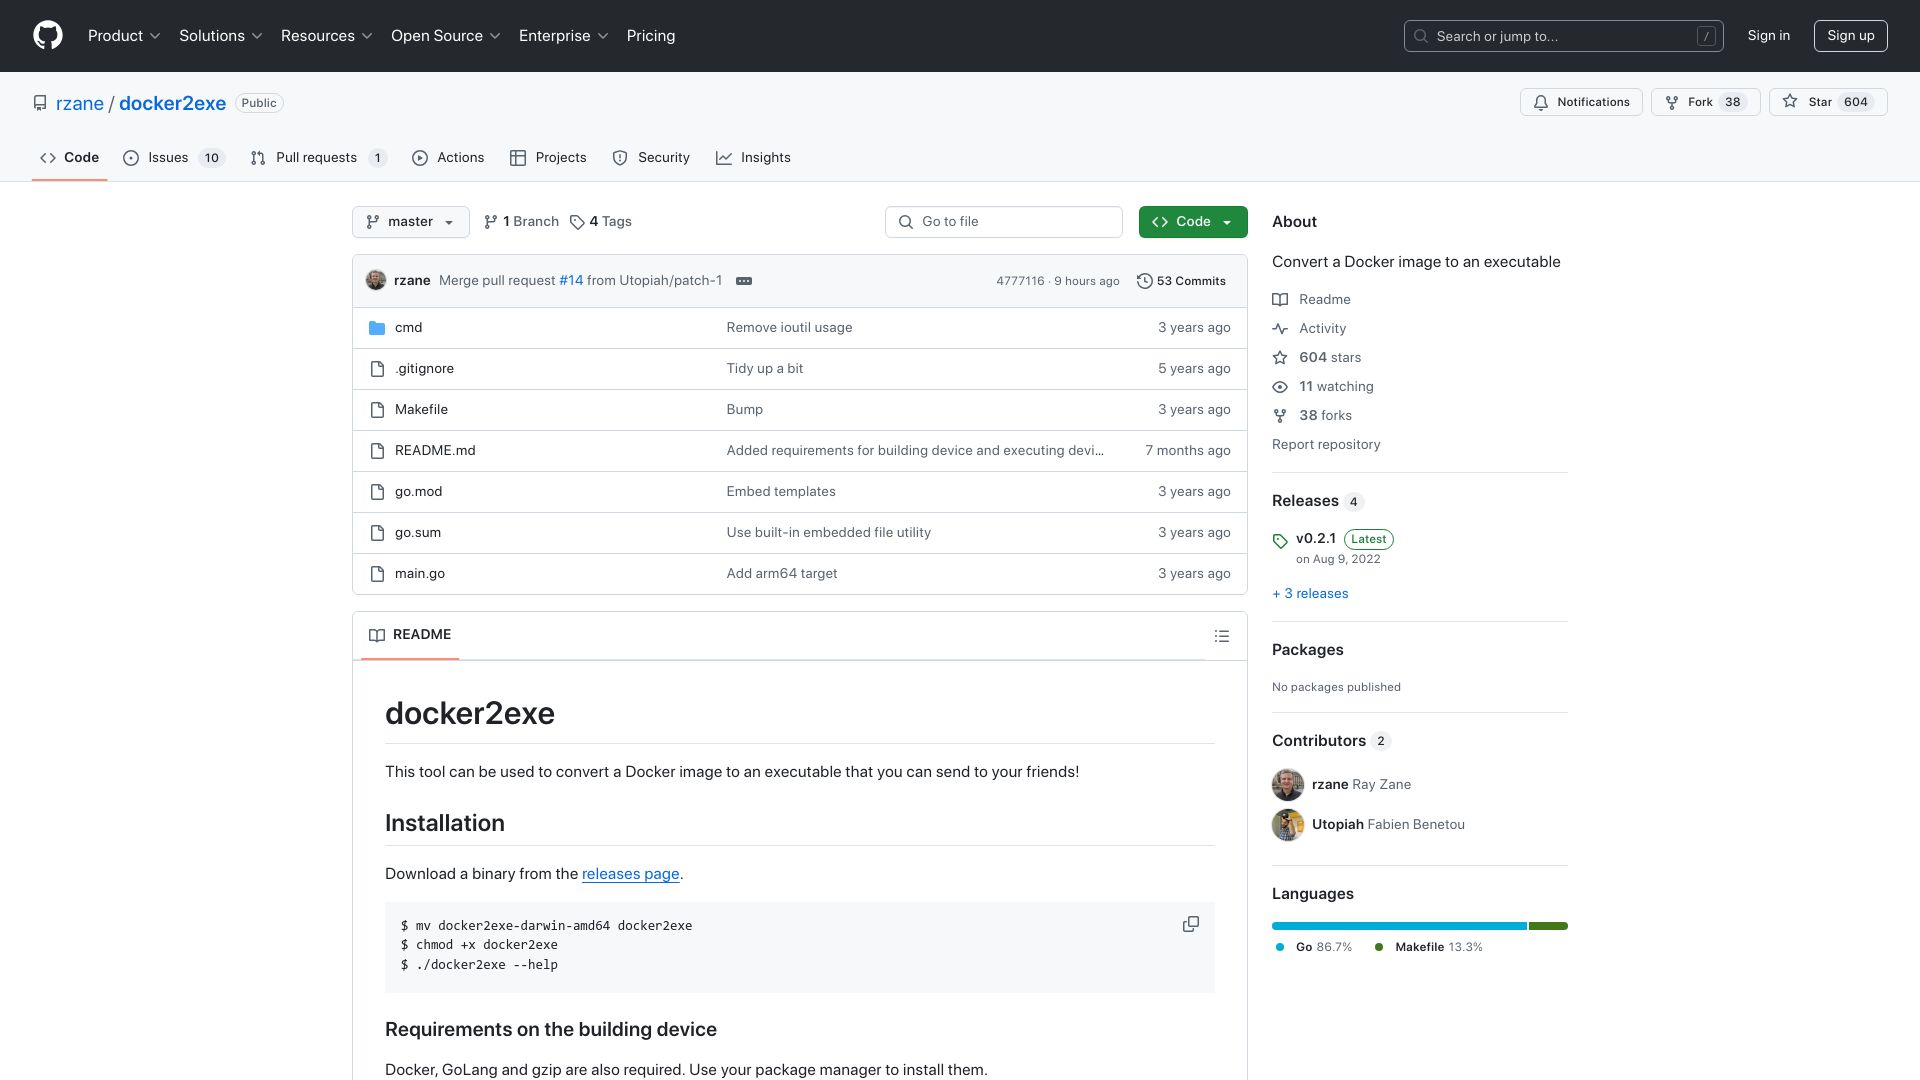1920x1080 pixels.
Task: Open Utopiah contributor avatar
Action: pos(1288,825)
